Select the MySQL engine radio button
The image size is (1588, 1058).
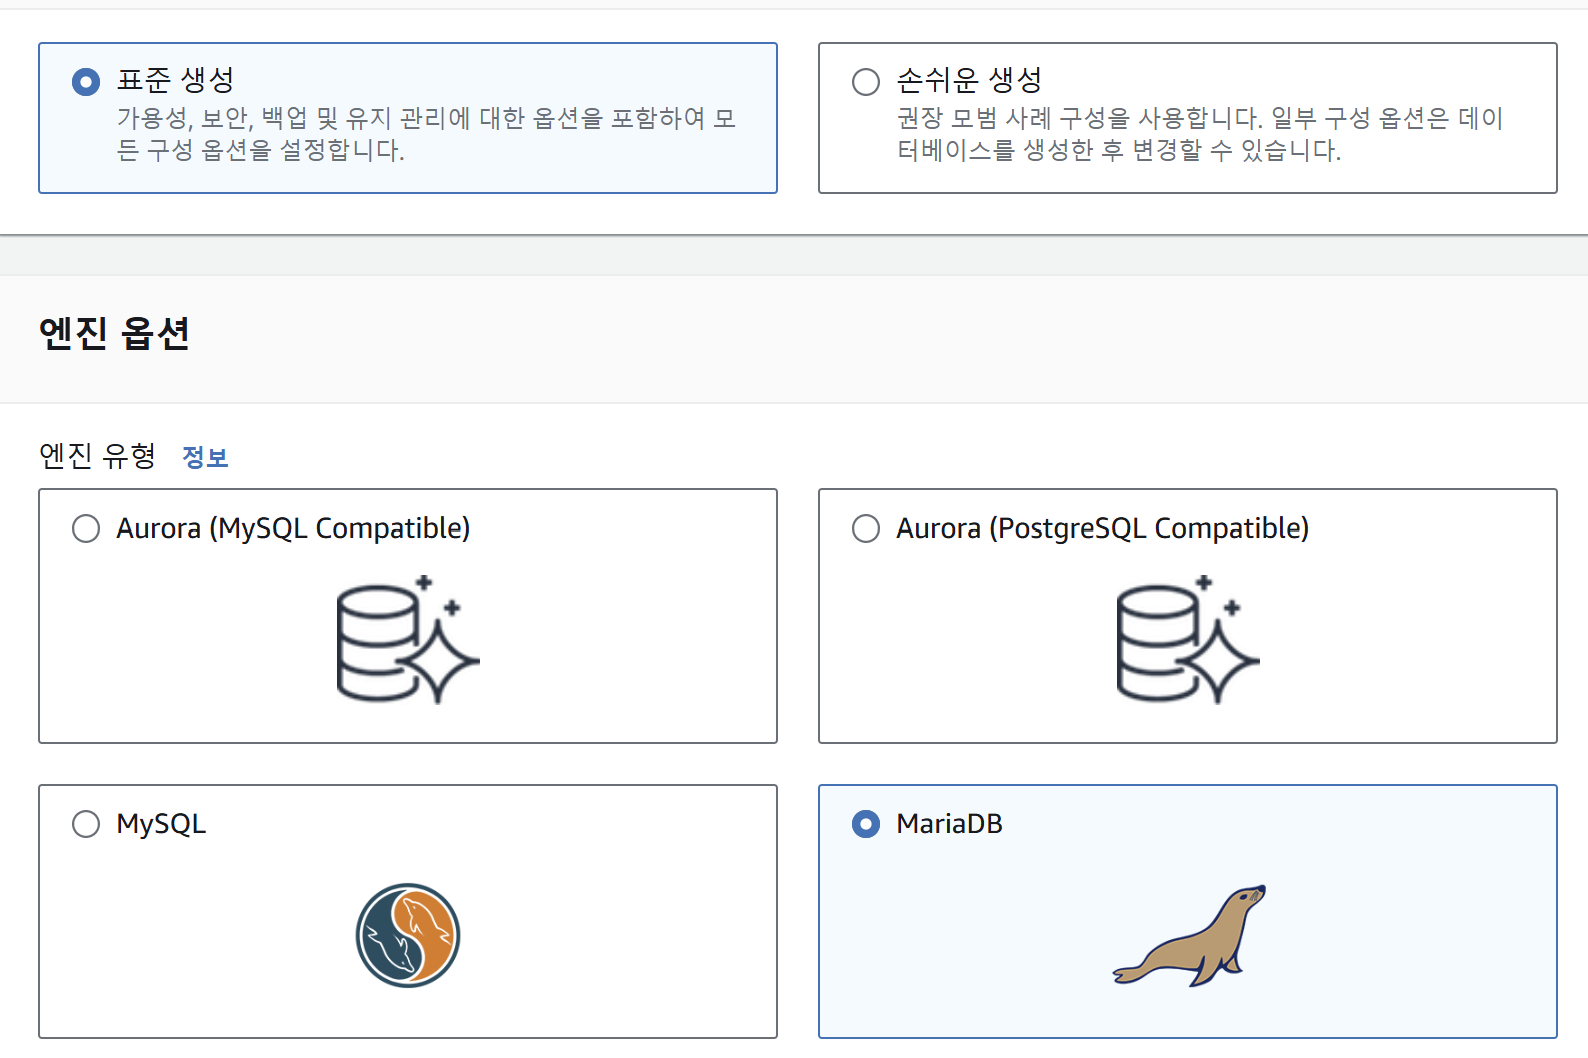pos(86,824)
